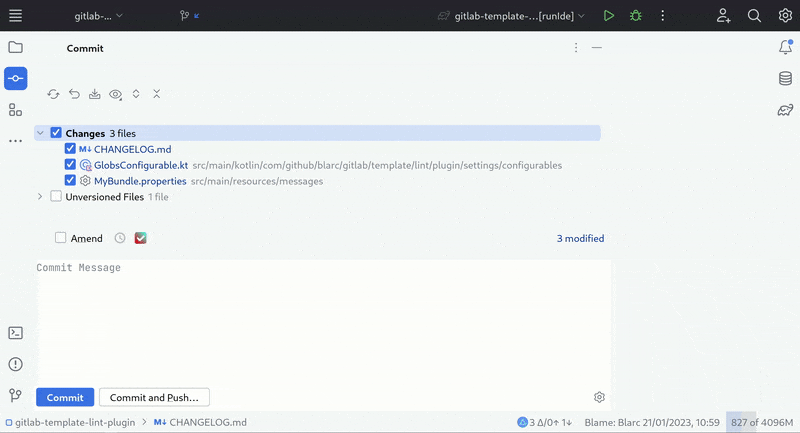Open the Problems tool window
Image resolution: width=800 pixels, height=433 pixels.
pos(15,364)
